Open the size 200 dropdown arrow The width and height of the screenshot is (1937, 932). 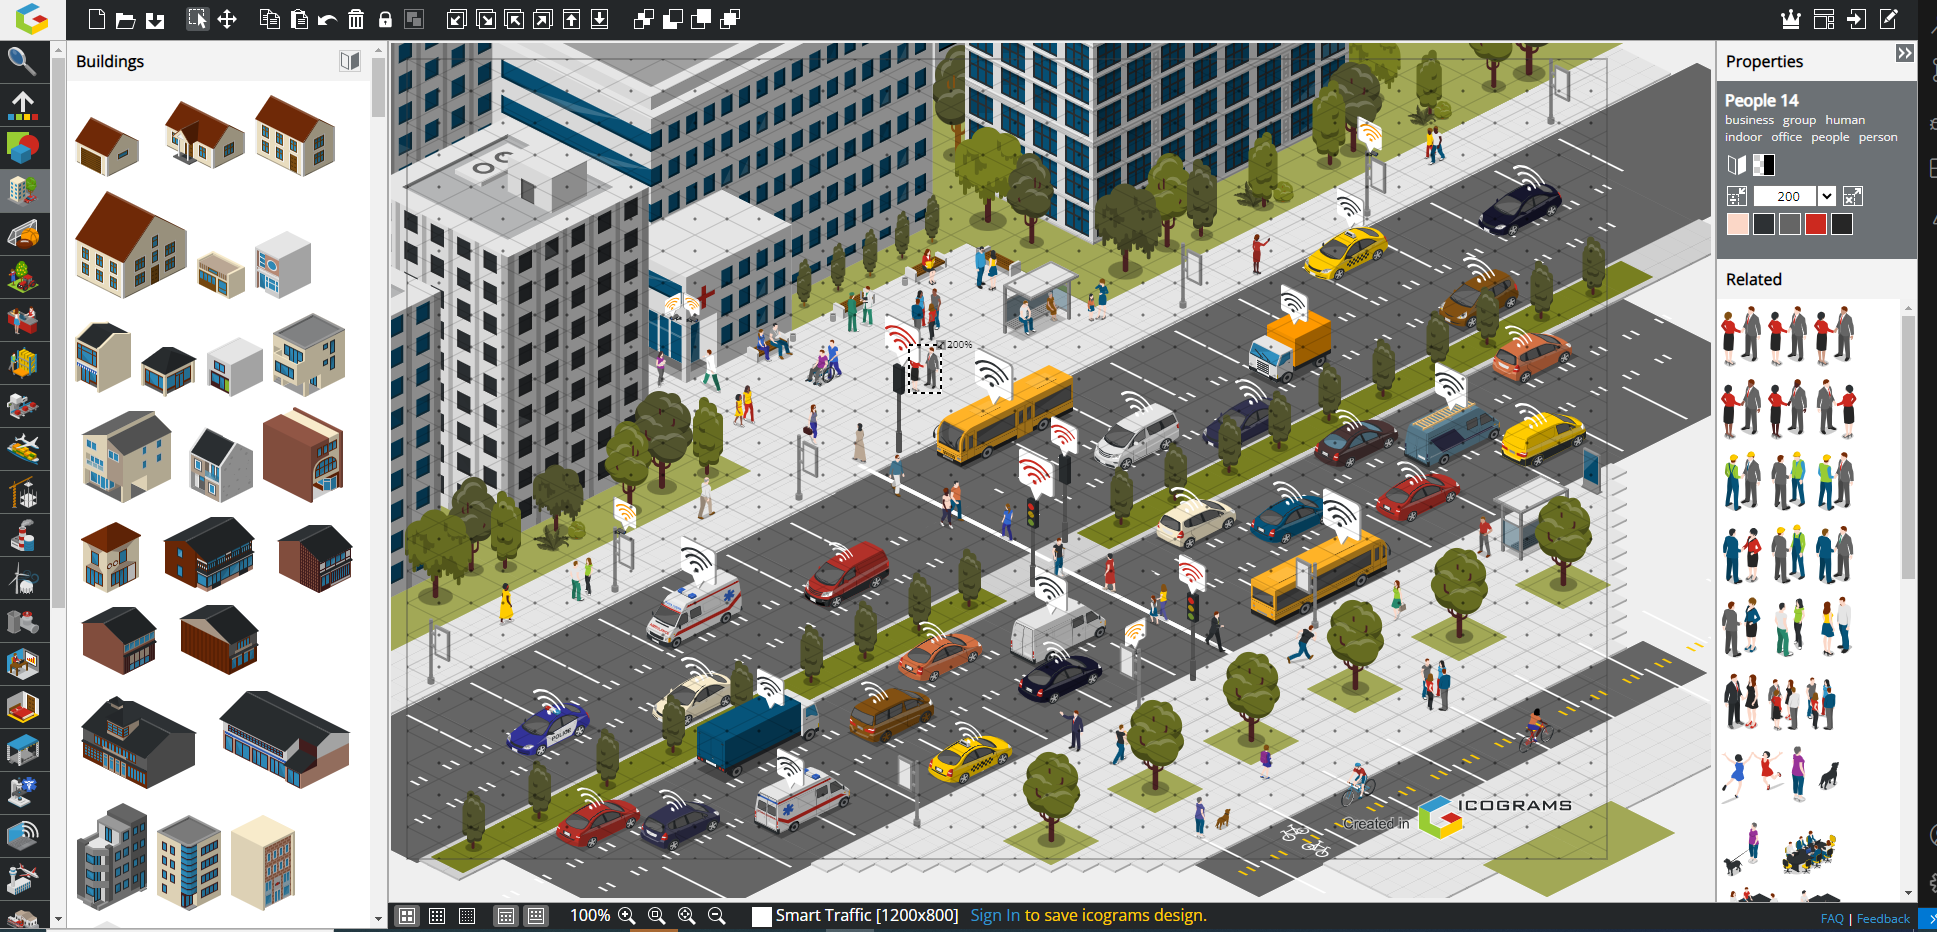[1826, 196]
